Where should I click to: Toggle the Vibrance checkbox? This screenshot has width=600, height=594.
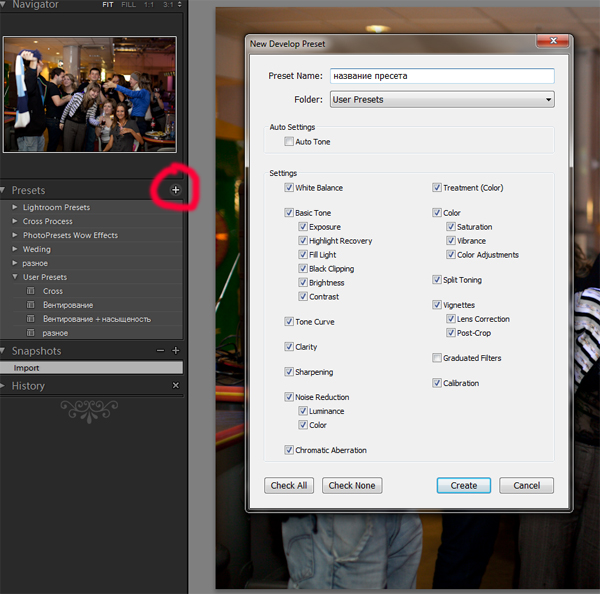(x=451, y=241)
